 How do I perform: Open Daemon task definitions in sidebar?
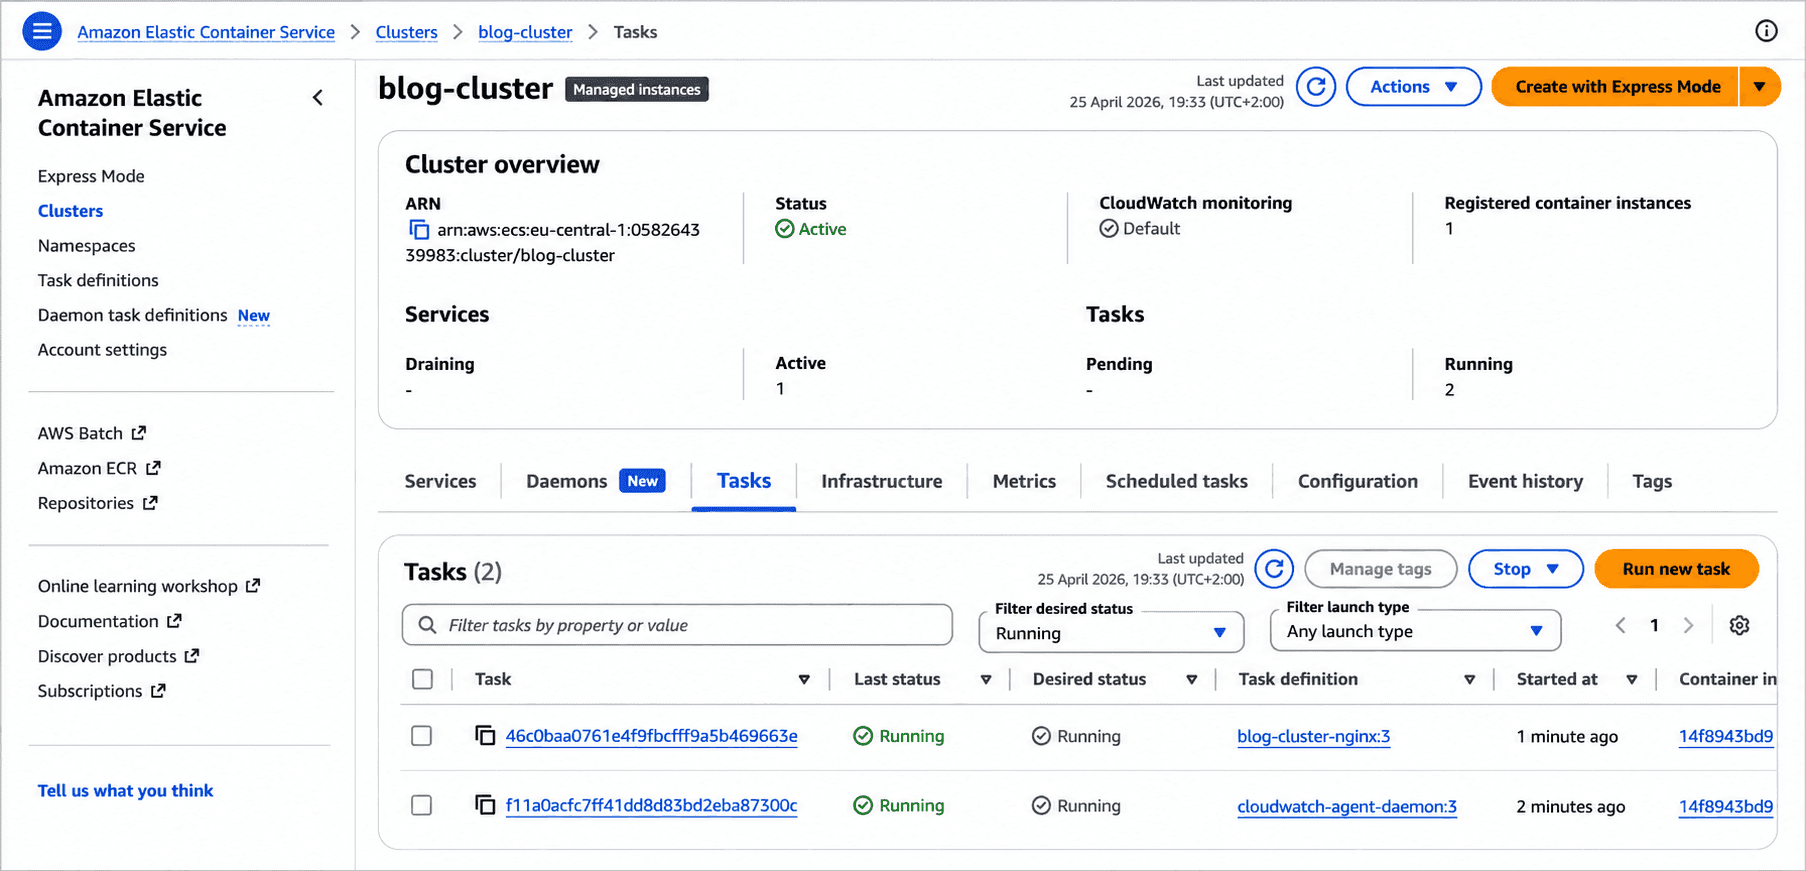coord(133,315)
